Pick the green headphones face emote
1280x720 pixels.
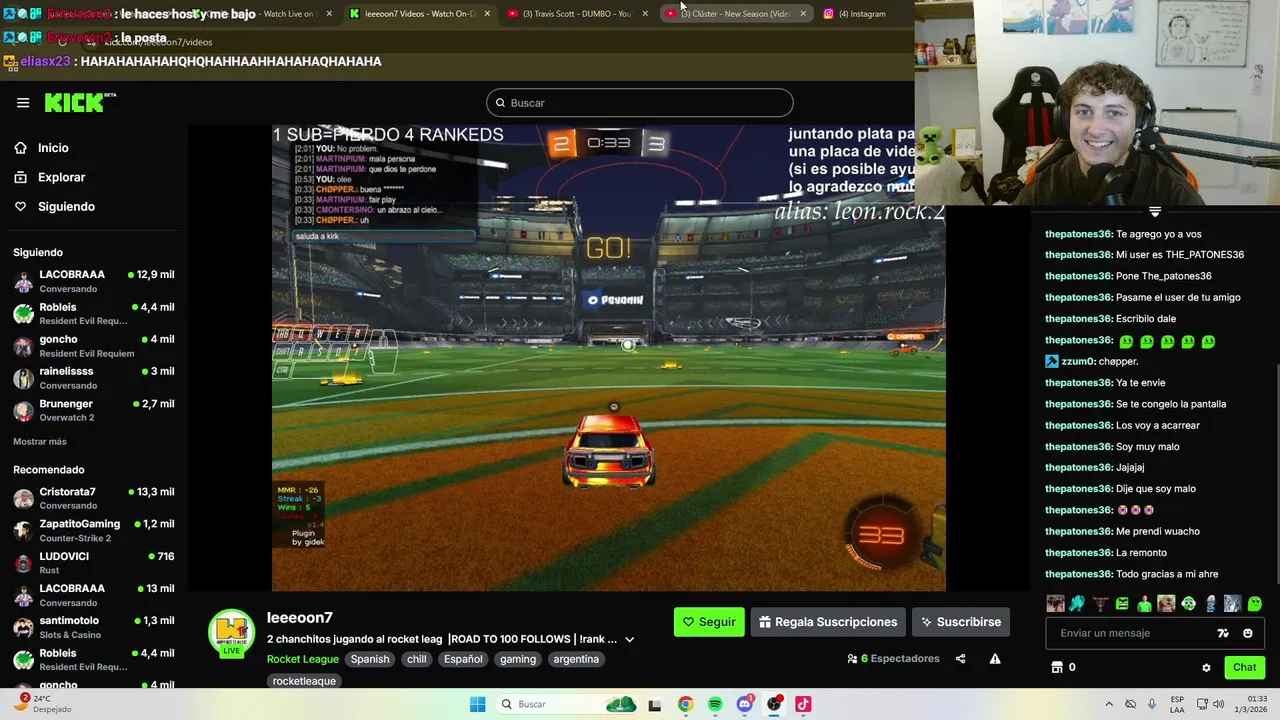pyautogui.click(x=1188, y=603)
